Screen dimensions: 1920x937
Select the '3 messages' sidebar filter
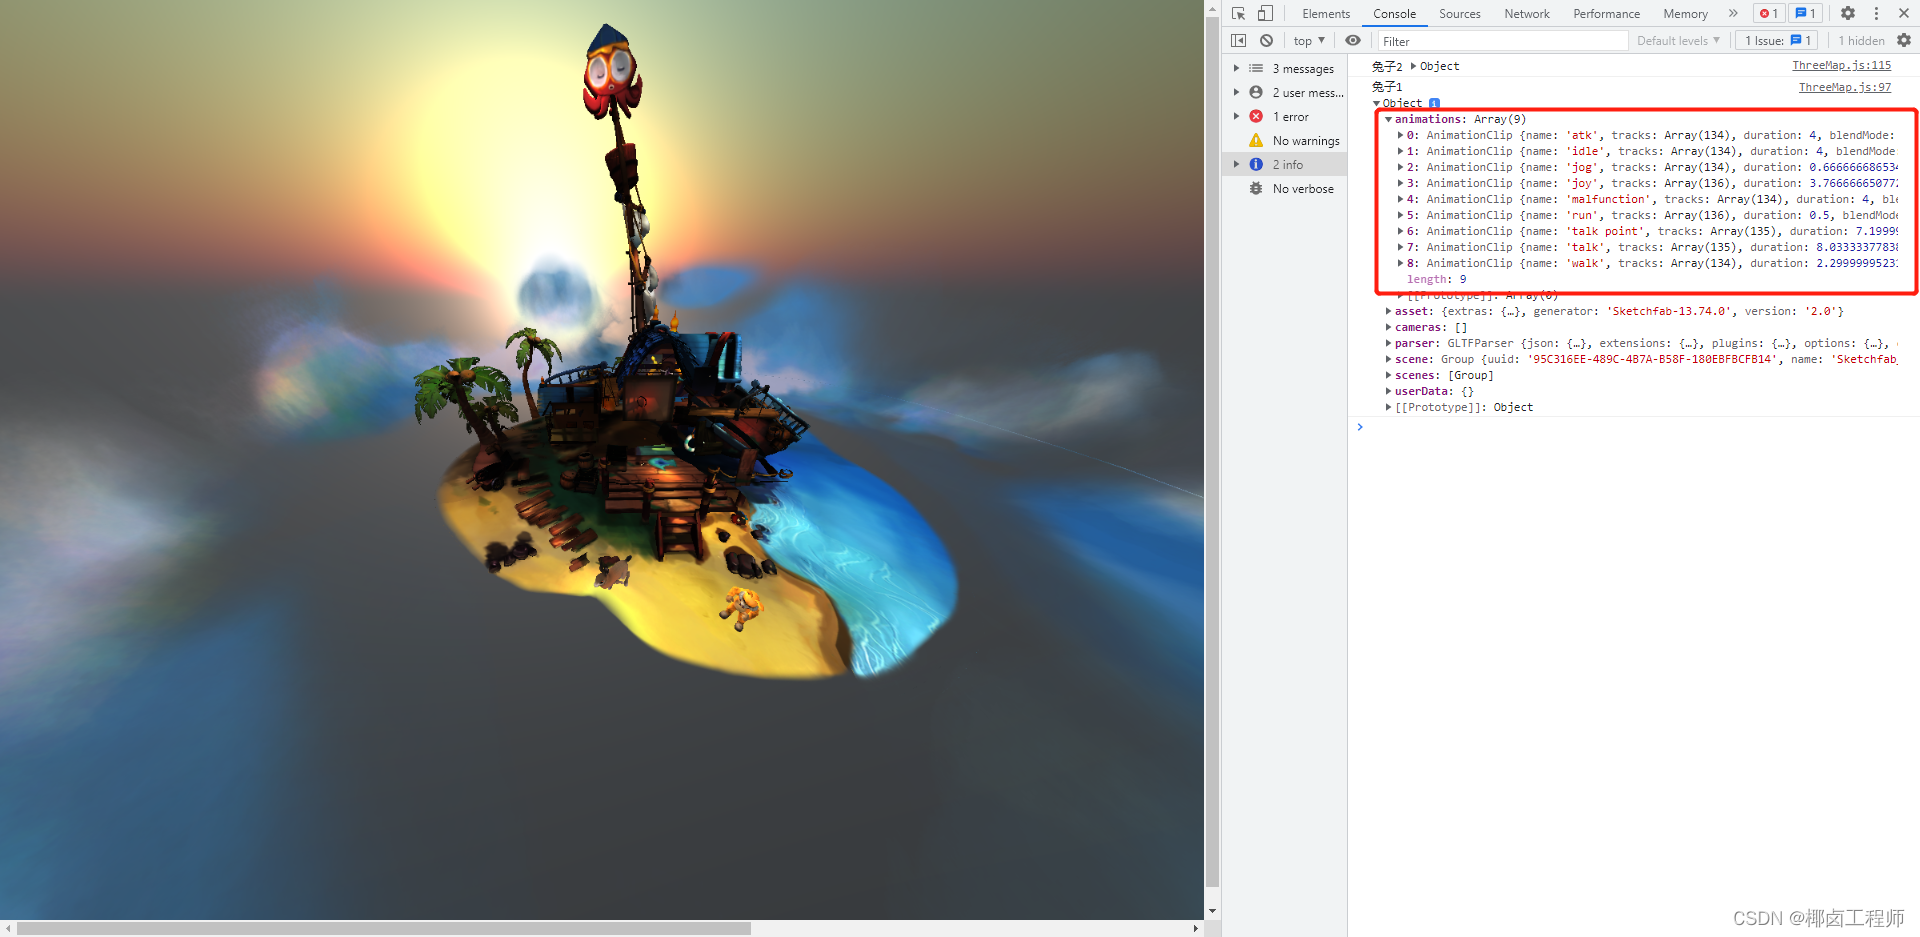(1285, 69)
